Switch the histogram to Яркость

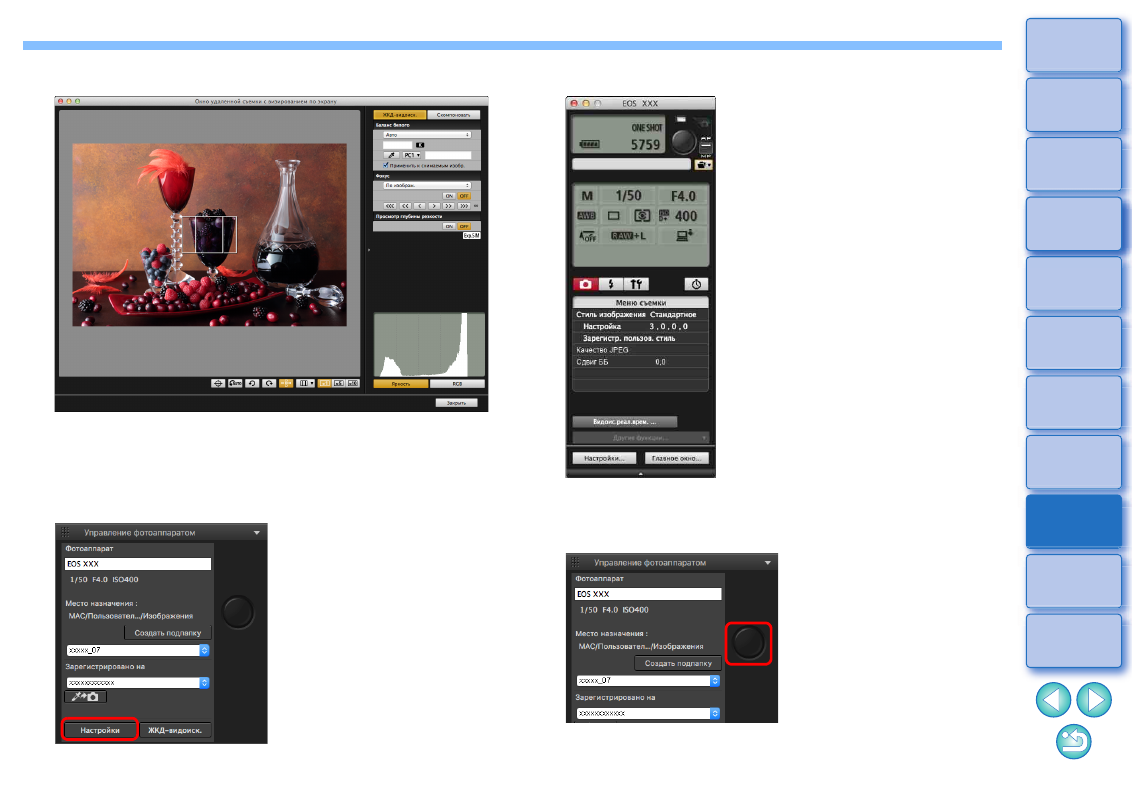[x=401, y=384]
